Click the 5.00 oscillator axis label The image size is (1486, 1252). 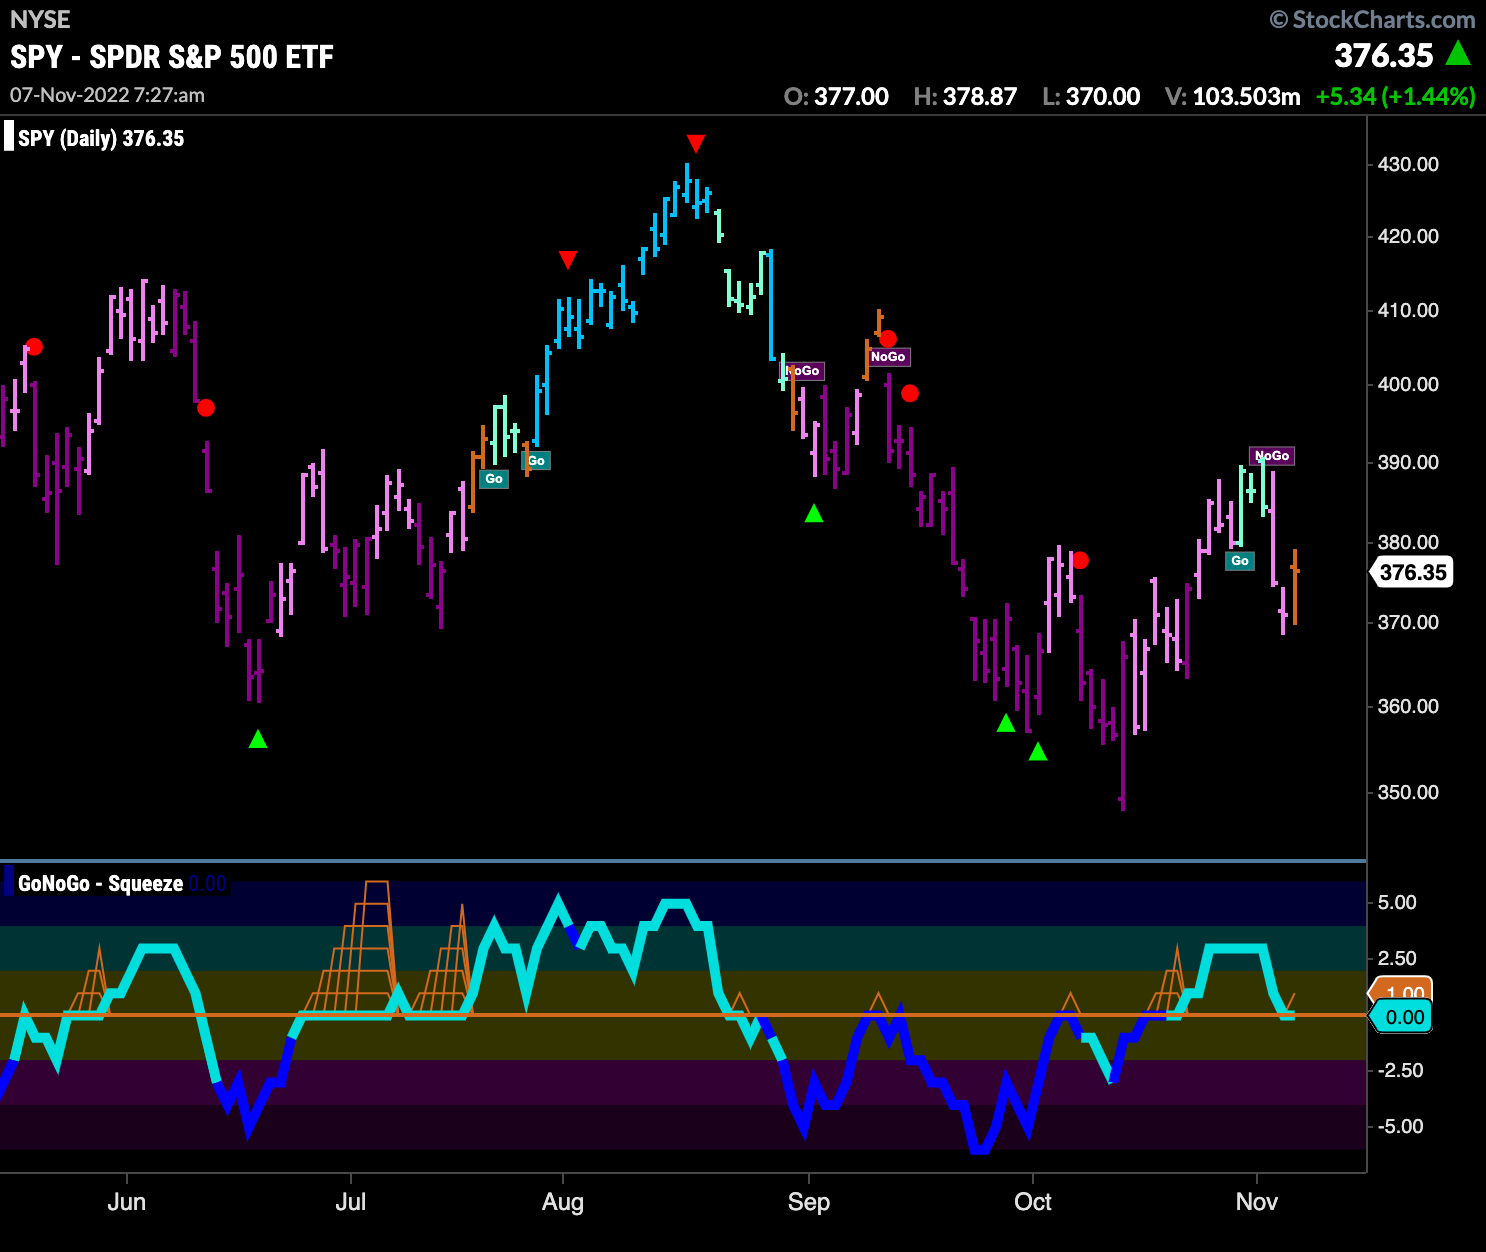1397,902
